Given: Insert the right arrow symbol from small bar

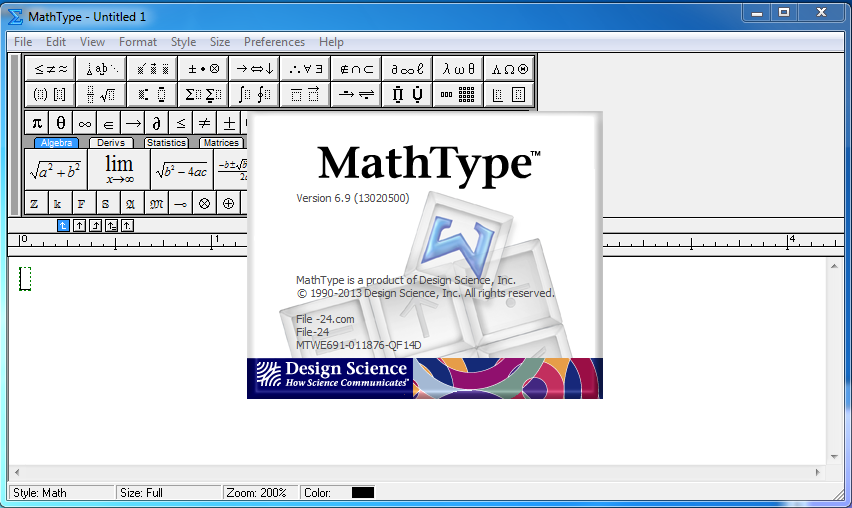Looking at the screenshot, I should pyautogui.click(x=132, y=123).
